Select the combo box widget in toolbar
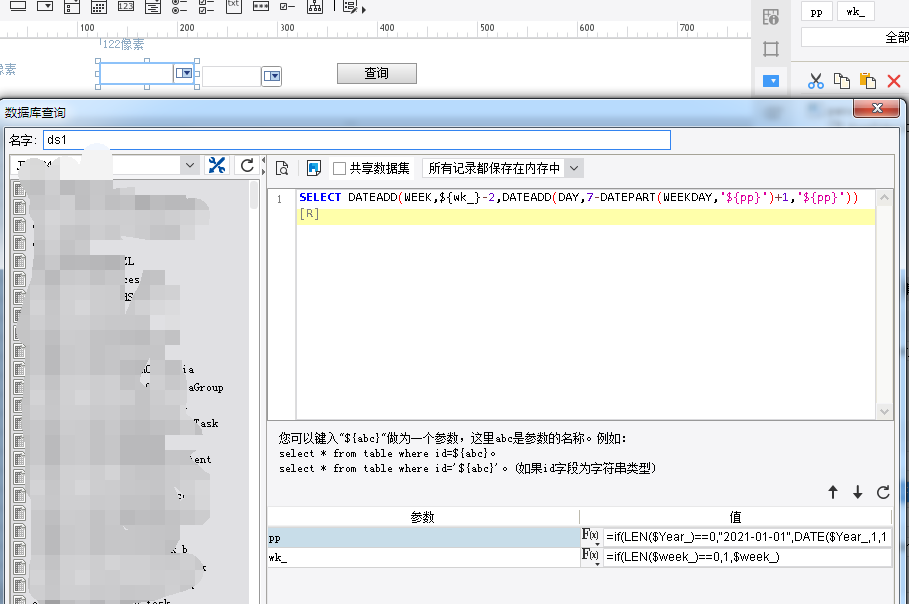Image resolution: width=909 pixels, height=604 pixels. tap(45, 6)
